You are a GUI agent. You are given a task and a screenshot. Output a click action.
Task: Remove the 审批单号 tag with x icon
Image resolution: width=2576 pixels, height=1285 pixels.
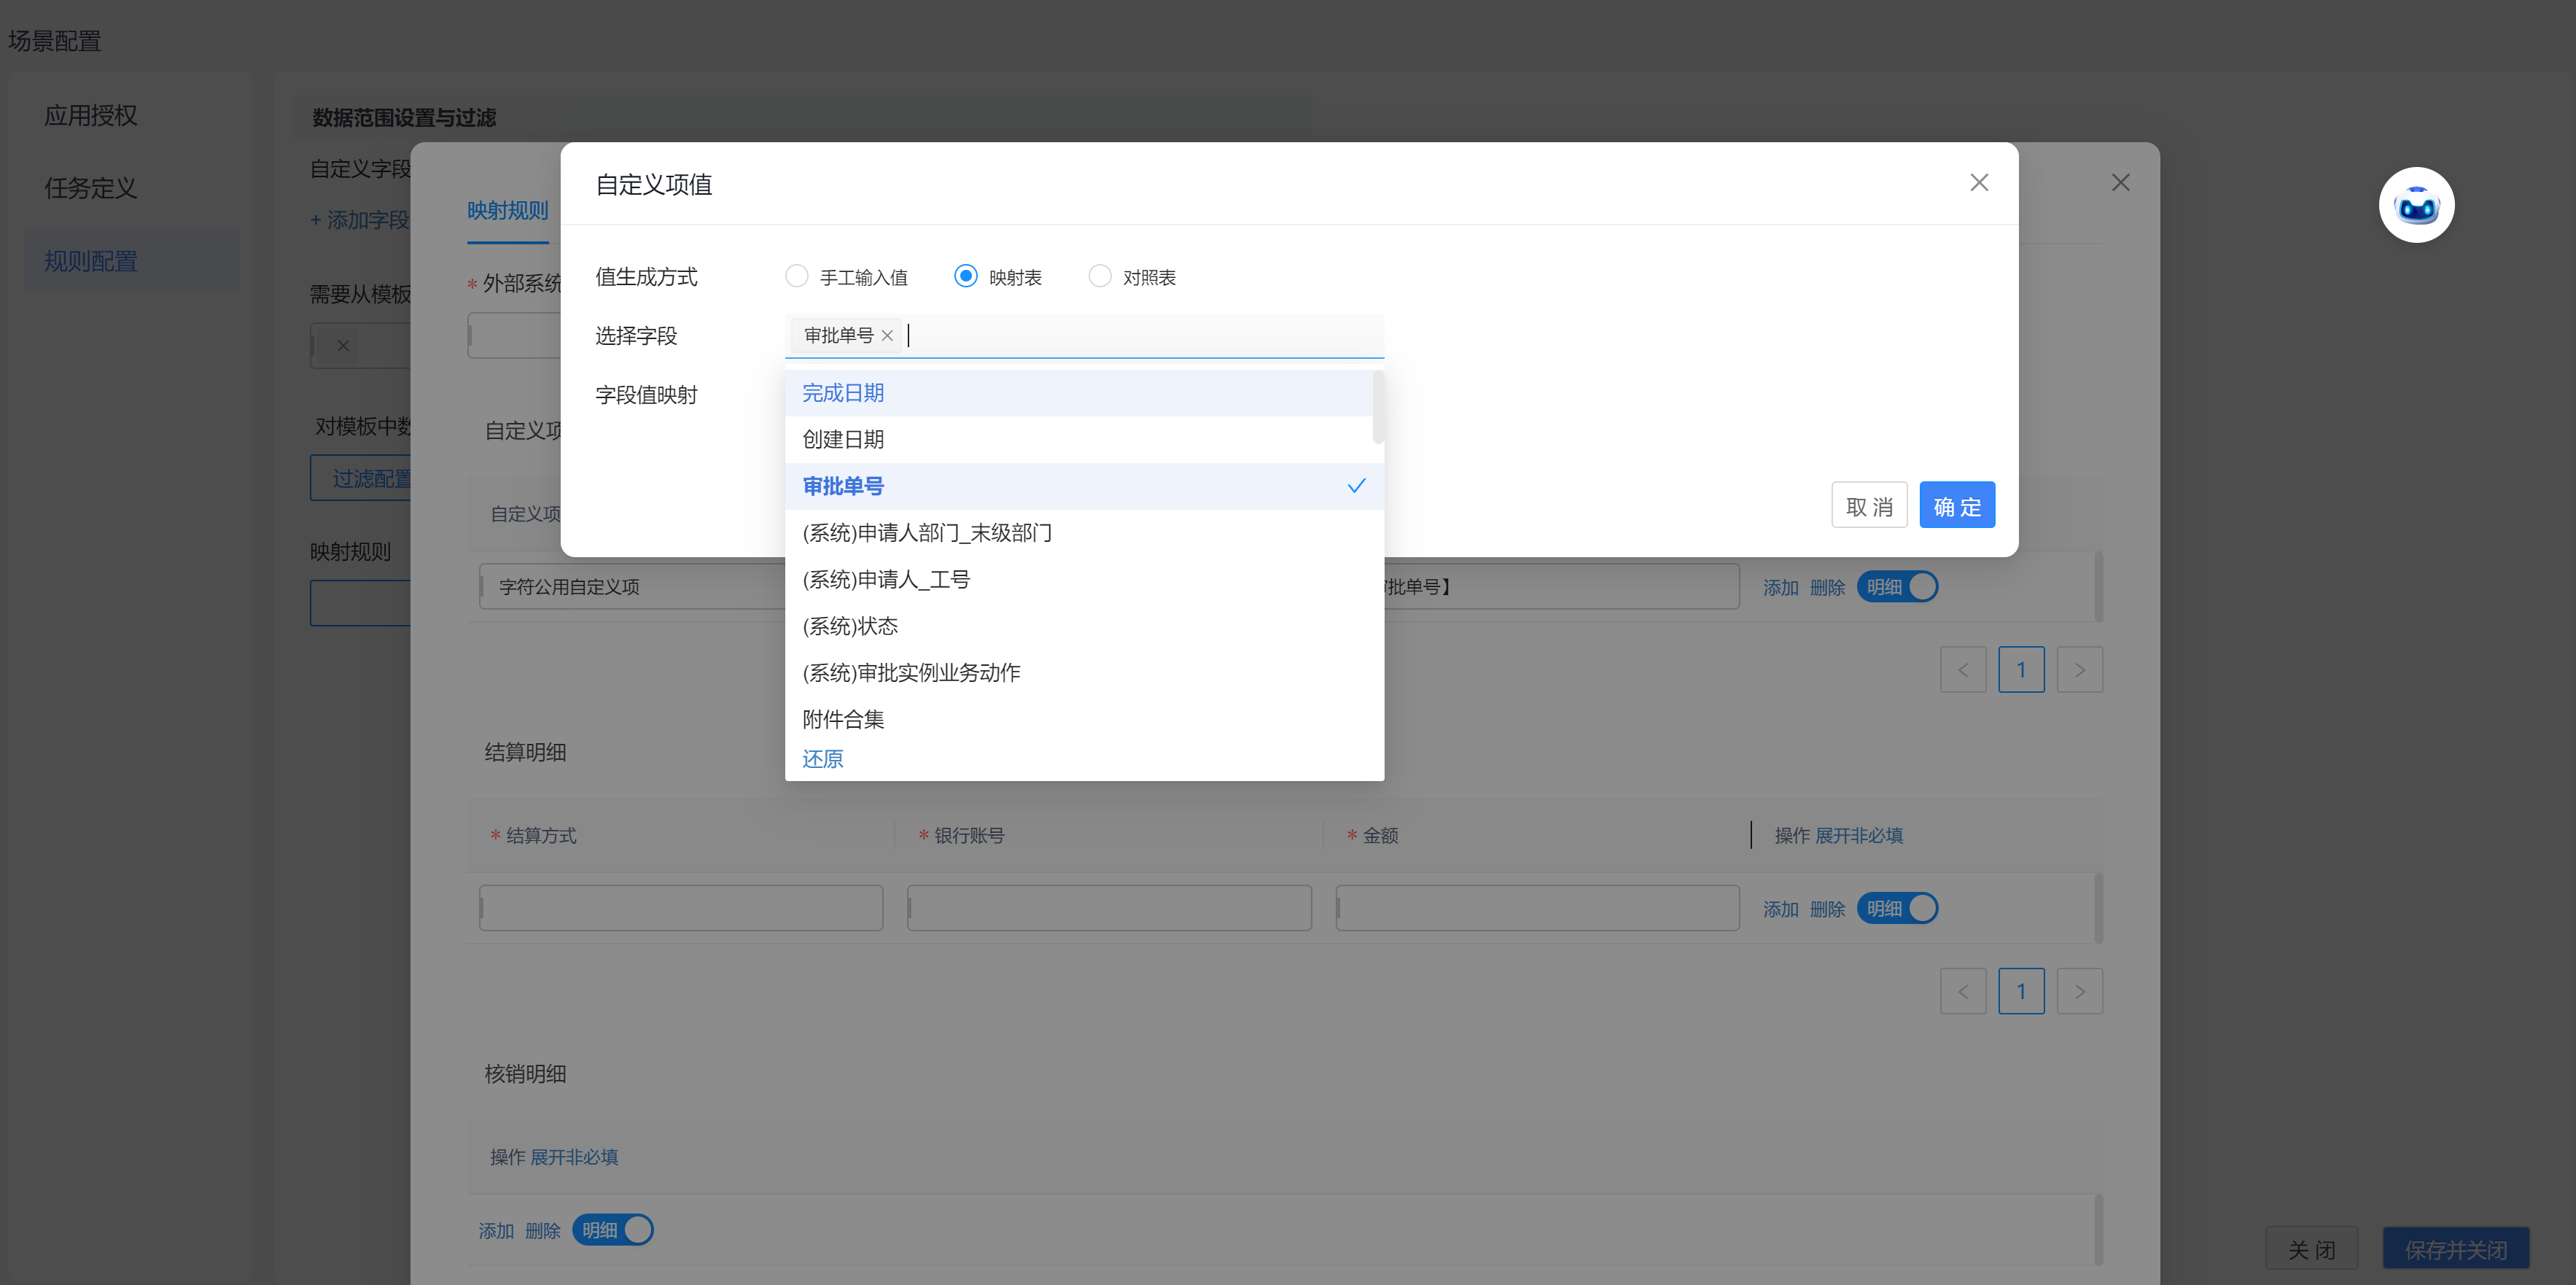[887, 336]
